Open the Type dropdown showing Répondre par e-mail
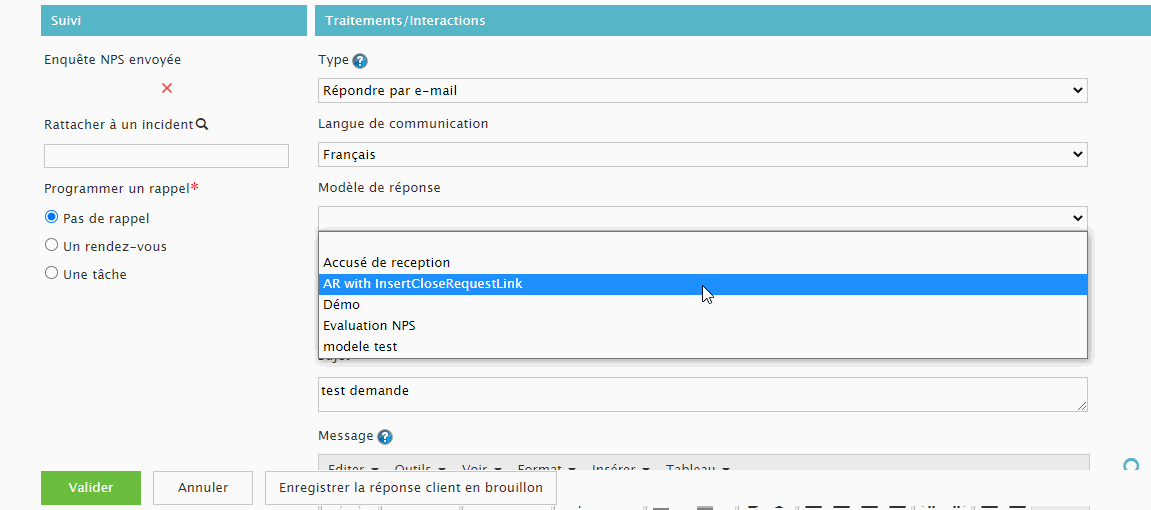1151x510 pixels. (702, 91)
